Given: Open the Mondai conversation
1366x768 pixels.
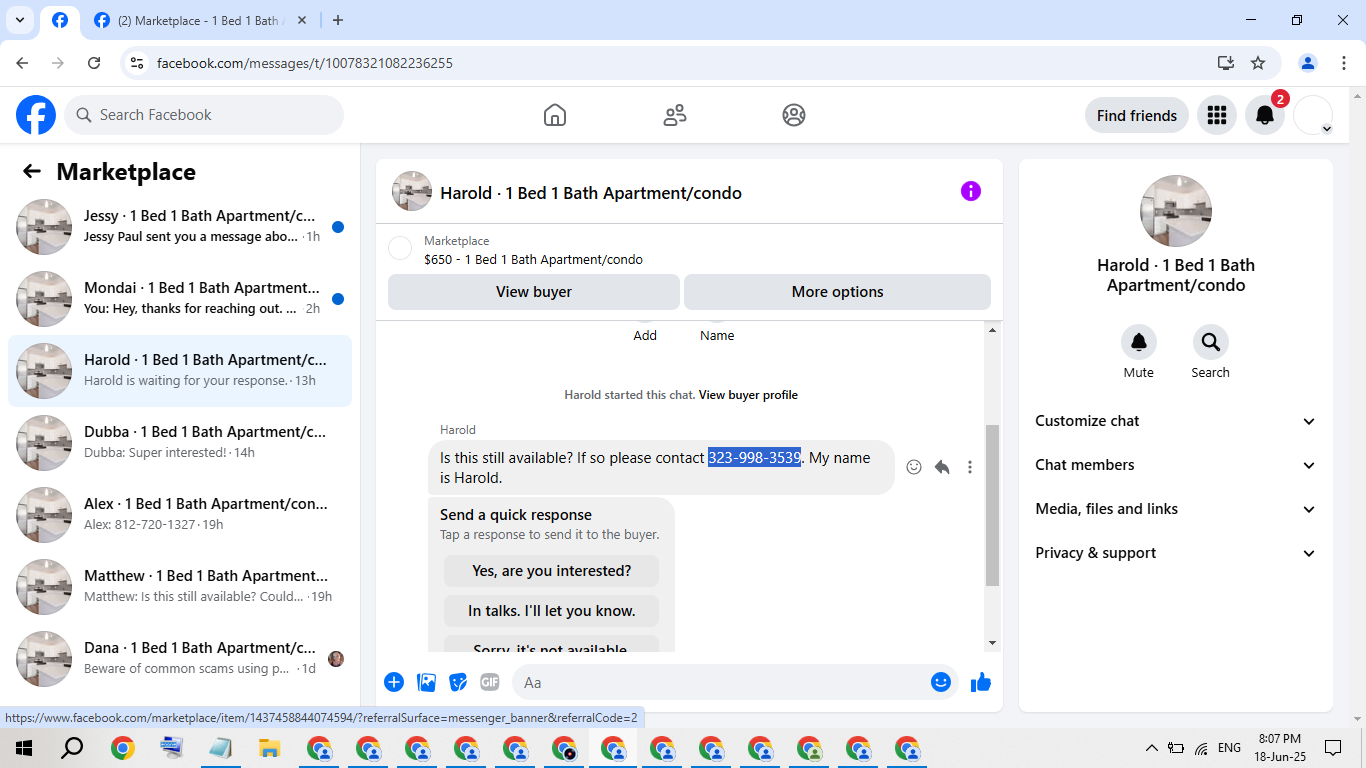Looking at the screenshot, I should [180, 299].
